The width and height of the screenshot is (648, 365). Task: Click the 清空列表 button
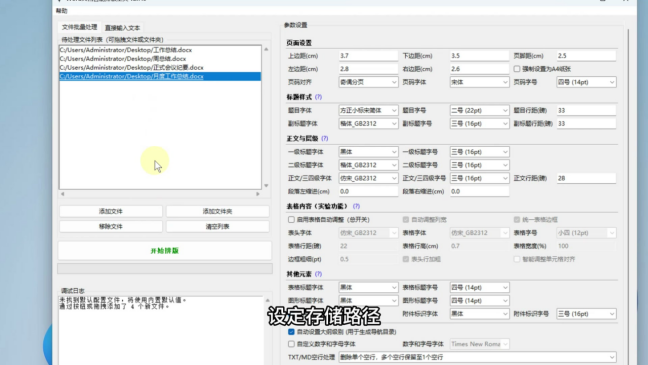point(217,227)
